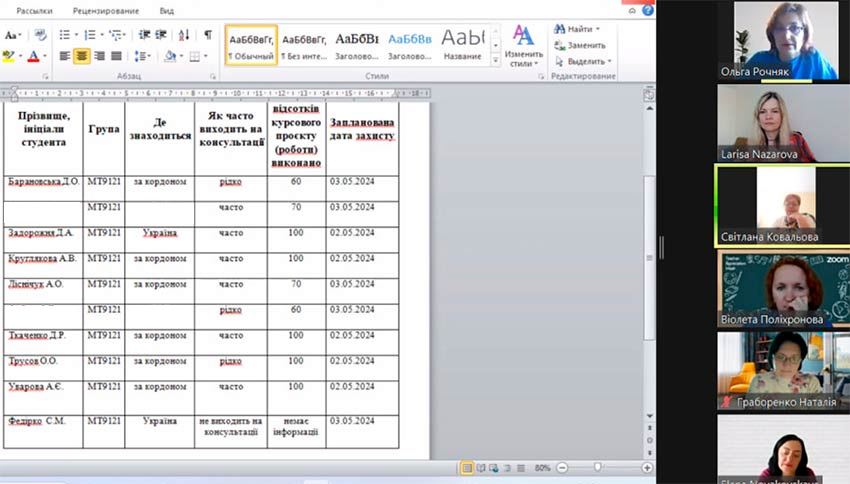
Task: Open the Рассылки ribbon tab
Action: pos(34,11)
